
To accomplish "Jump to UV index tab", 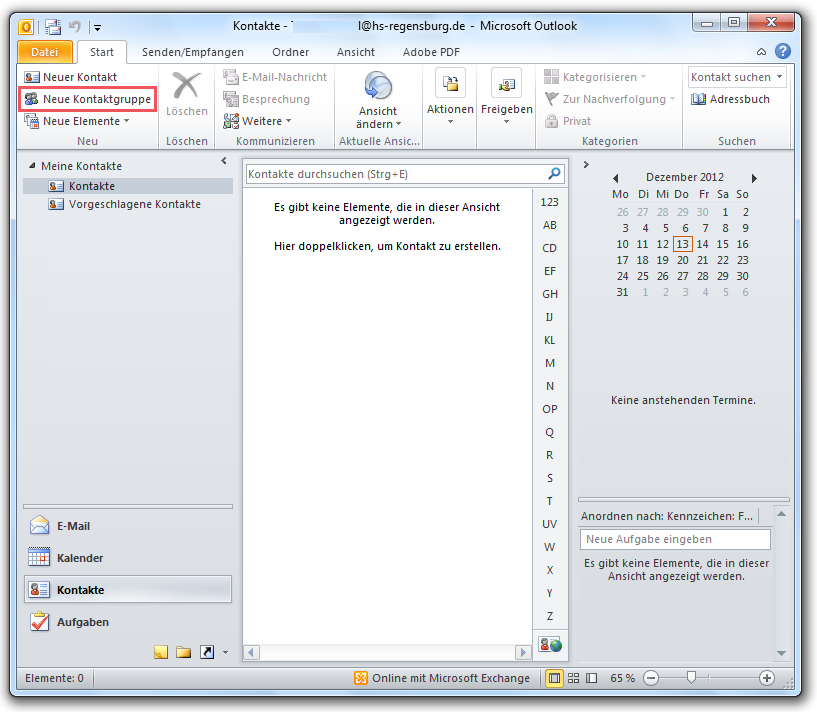I will pyautogui.click(x=550, y=524).
